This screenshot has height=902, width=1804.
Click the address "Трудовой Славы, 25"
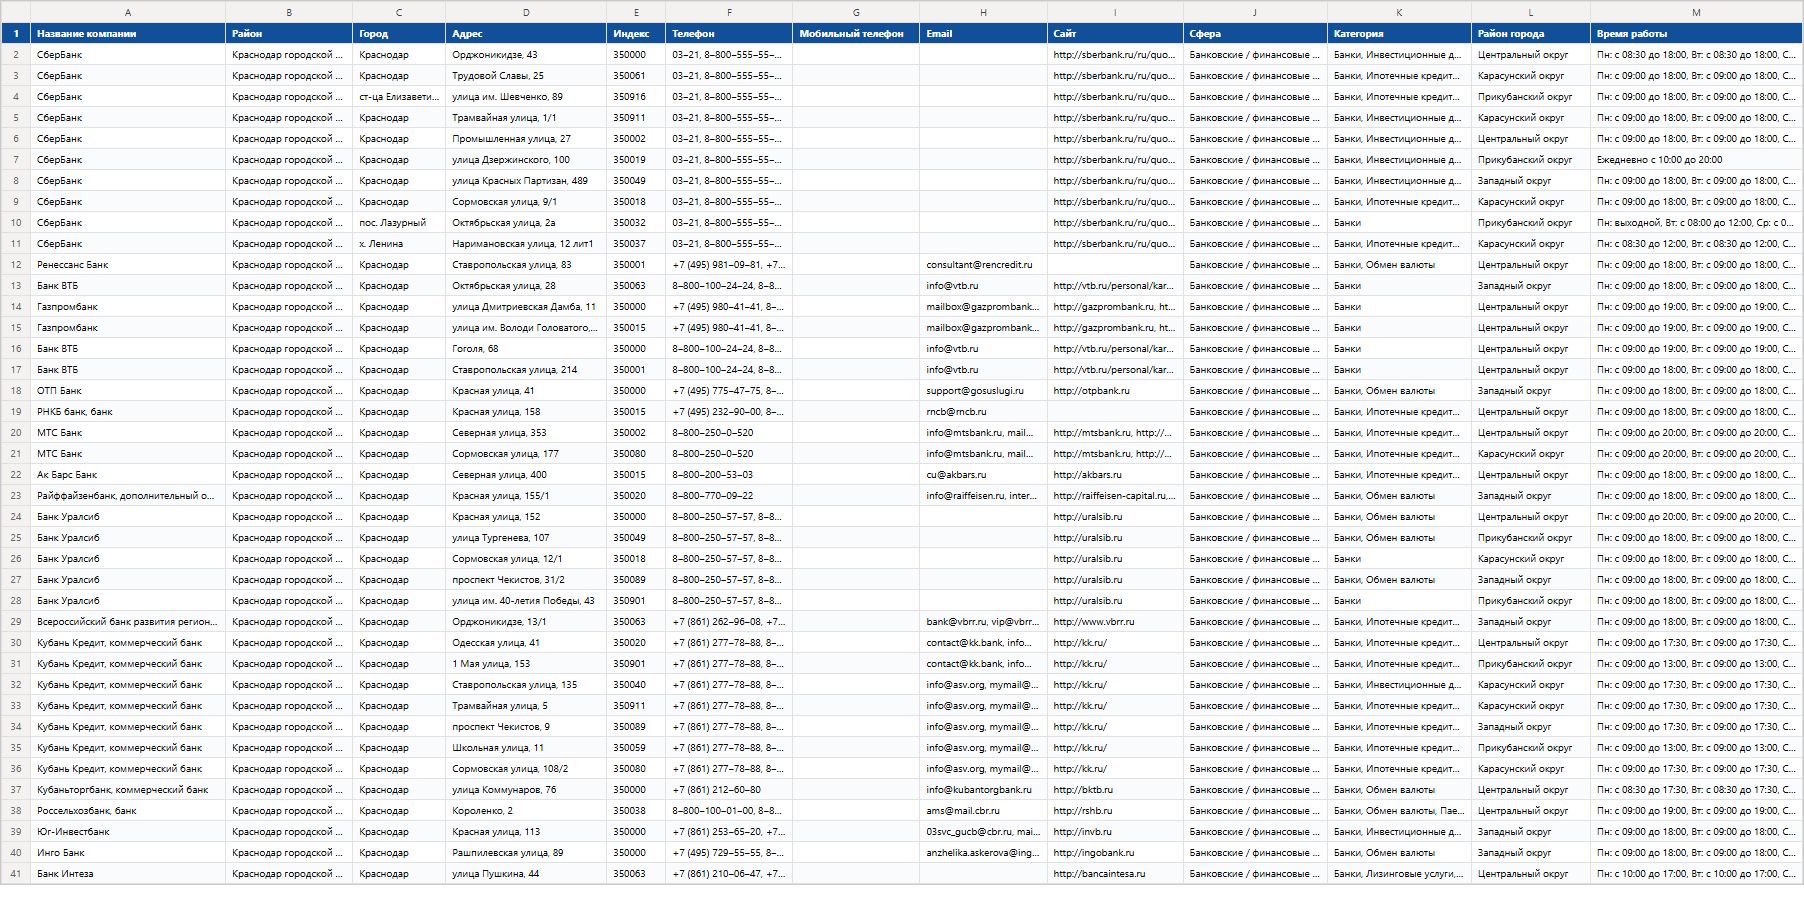tap(526, 76)
